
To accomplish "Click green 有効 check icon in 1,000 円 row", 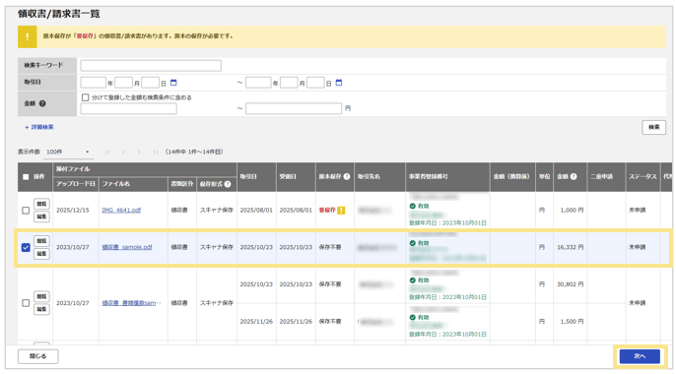I will (413, 206).
